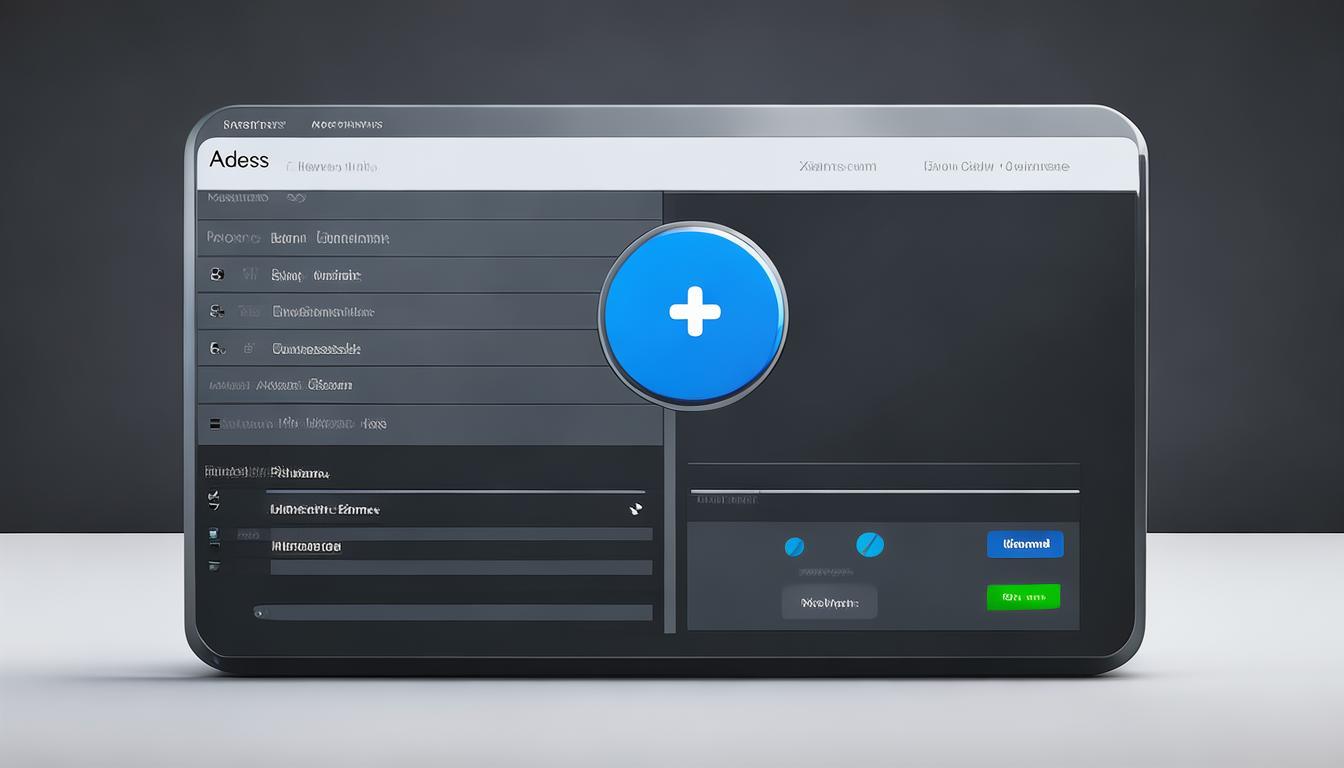The width and height of the screenshot is (1344, 768).
Task: Click the horizontal slider track at bottom left
Action: pos(455,612)
